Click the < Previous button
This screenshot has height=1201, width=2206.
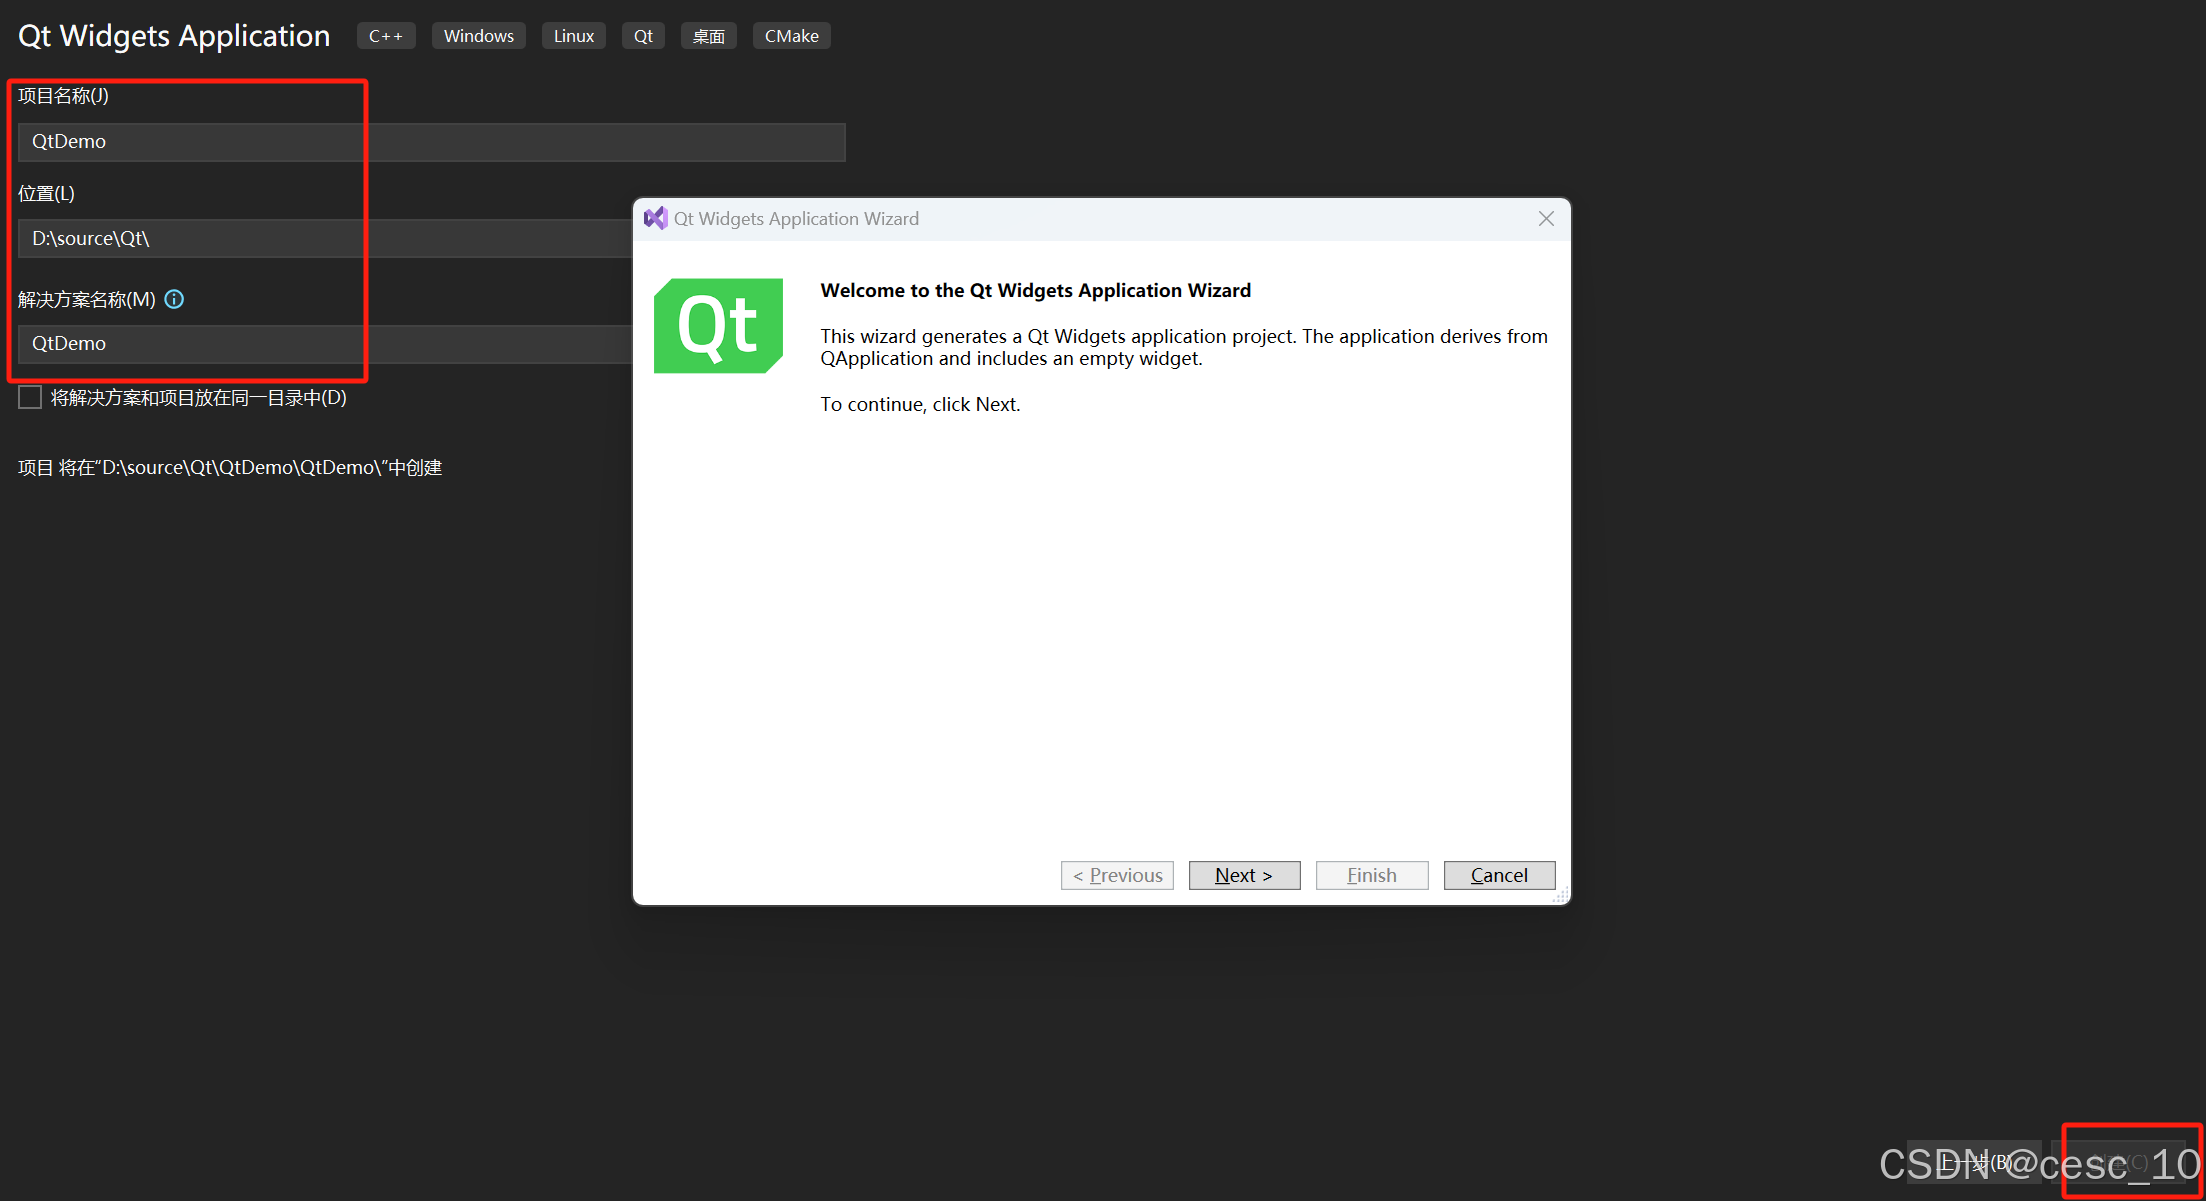click(1117, 875)
